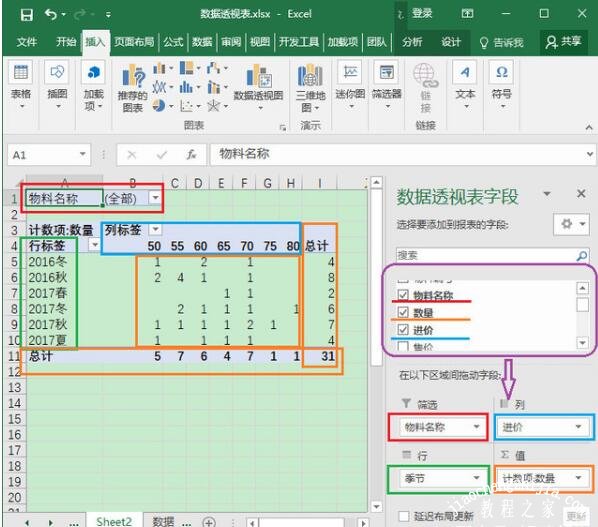
Task: Insert a line chart (折线图) from the icon
Action: click(159, 88)
